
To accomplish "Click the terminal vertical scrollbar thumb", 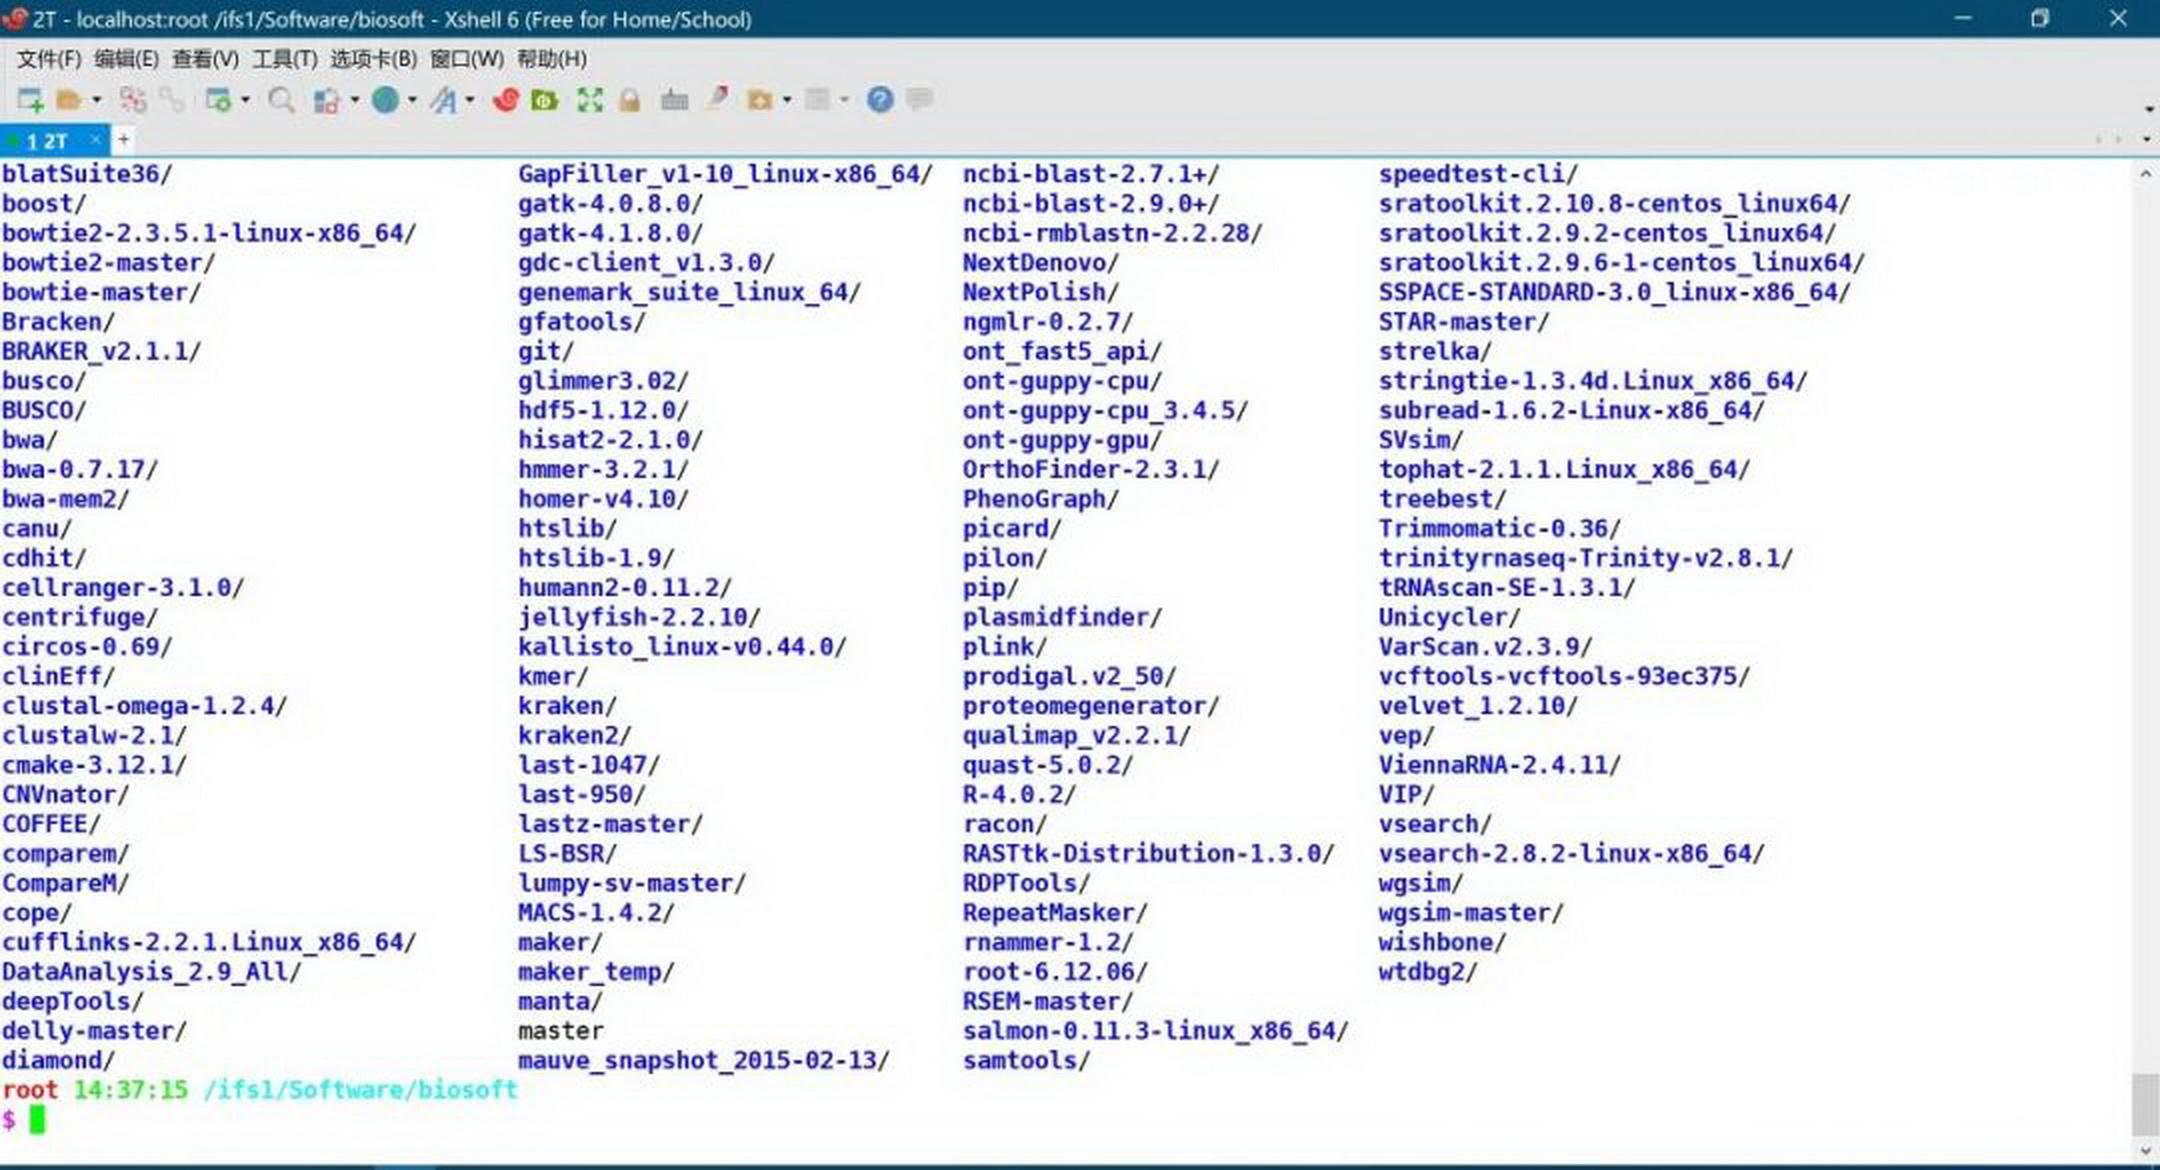I will (x=2145, y=1104).
